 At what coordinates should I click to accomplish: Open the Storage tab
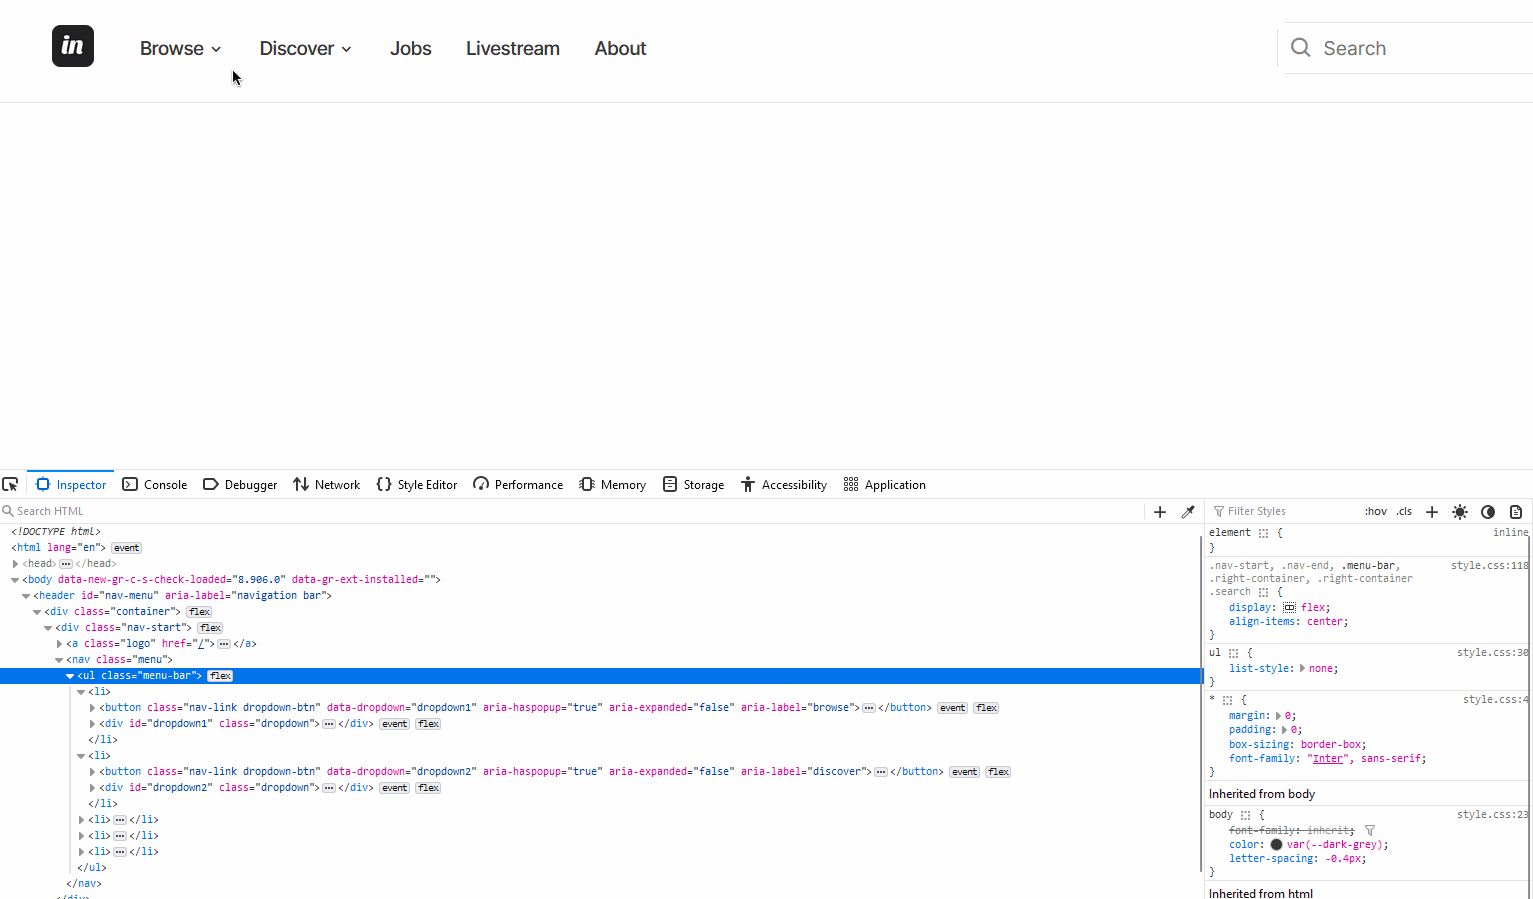click(x=693, y=484)
